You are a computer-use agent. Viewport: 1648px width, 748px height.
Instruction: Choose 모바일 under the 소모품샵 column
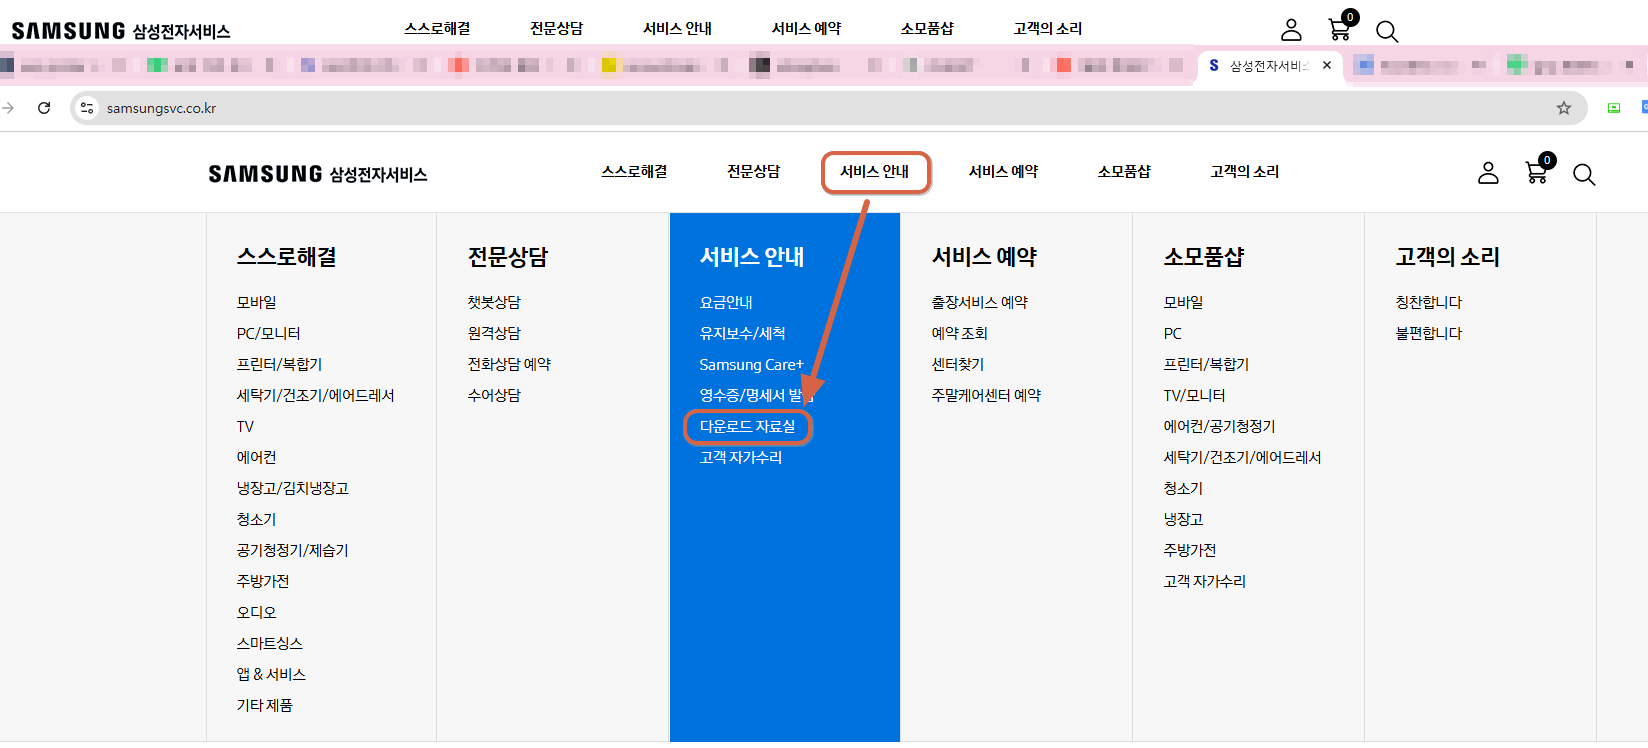1183,302
